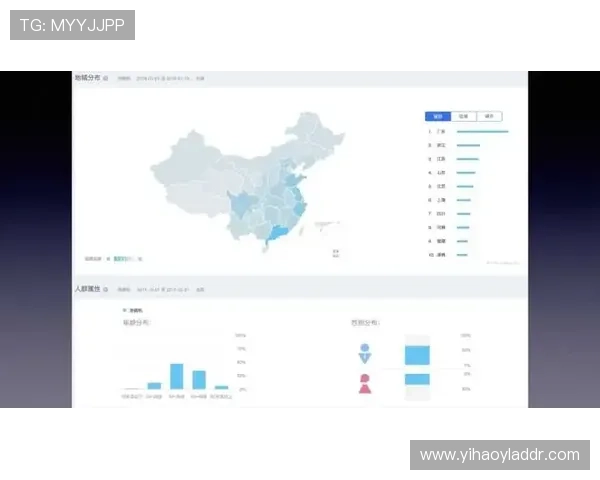The height and width of the screenshot is (480, 600).
Task: Click the Zhejiang province on the map
Action: coord(300,209)
